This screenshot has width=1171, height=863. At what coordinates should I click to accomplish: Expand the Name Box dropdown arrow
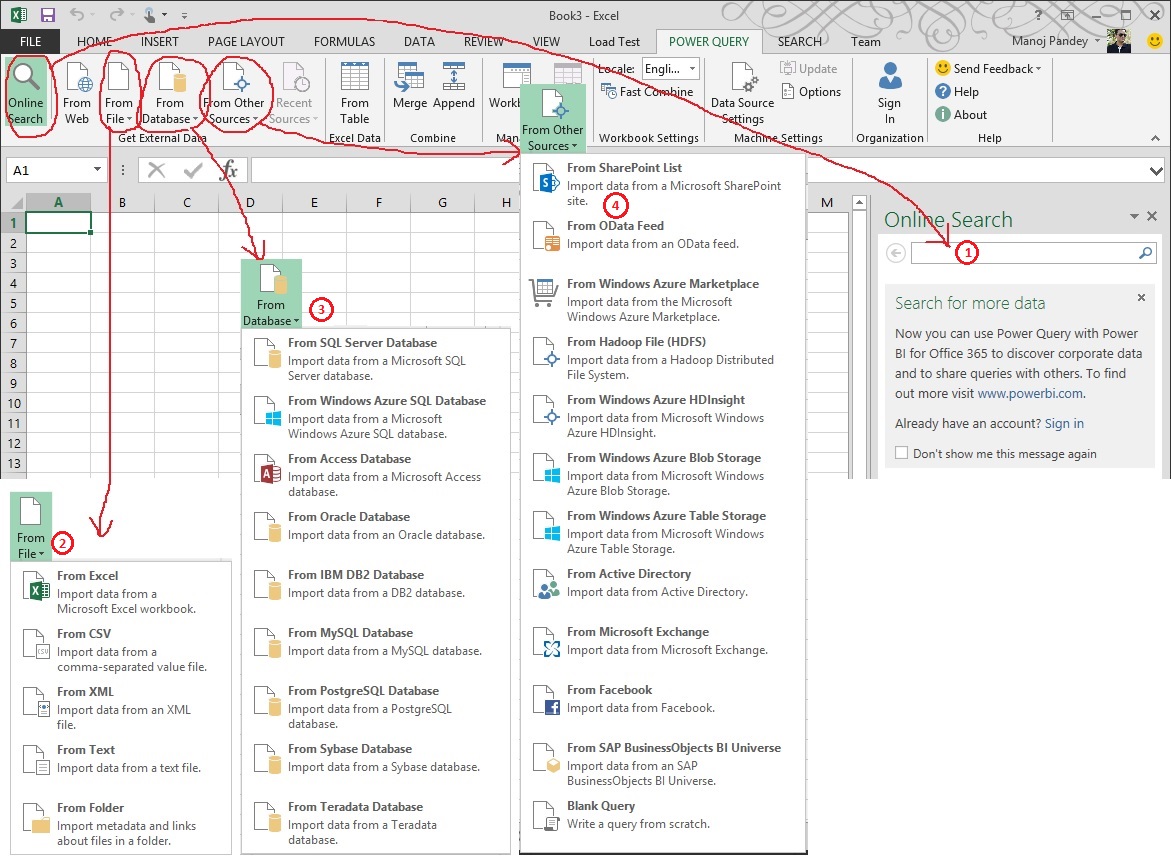click(x=97, y=170)
